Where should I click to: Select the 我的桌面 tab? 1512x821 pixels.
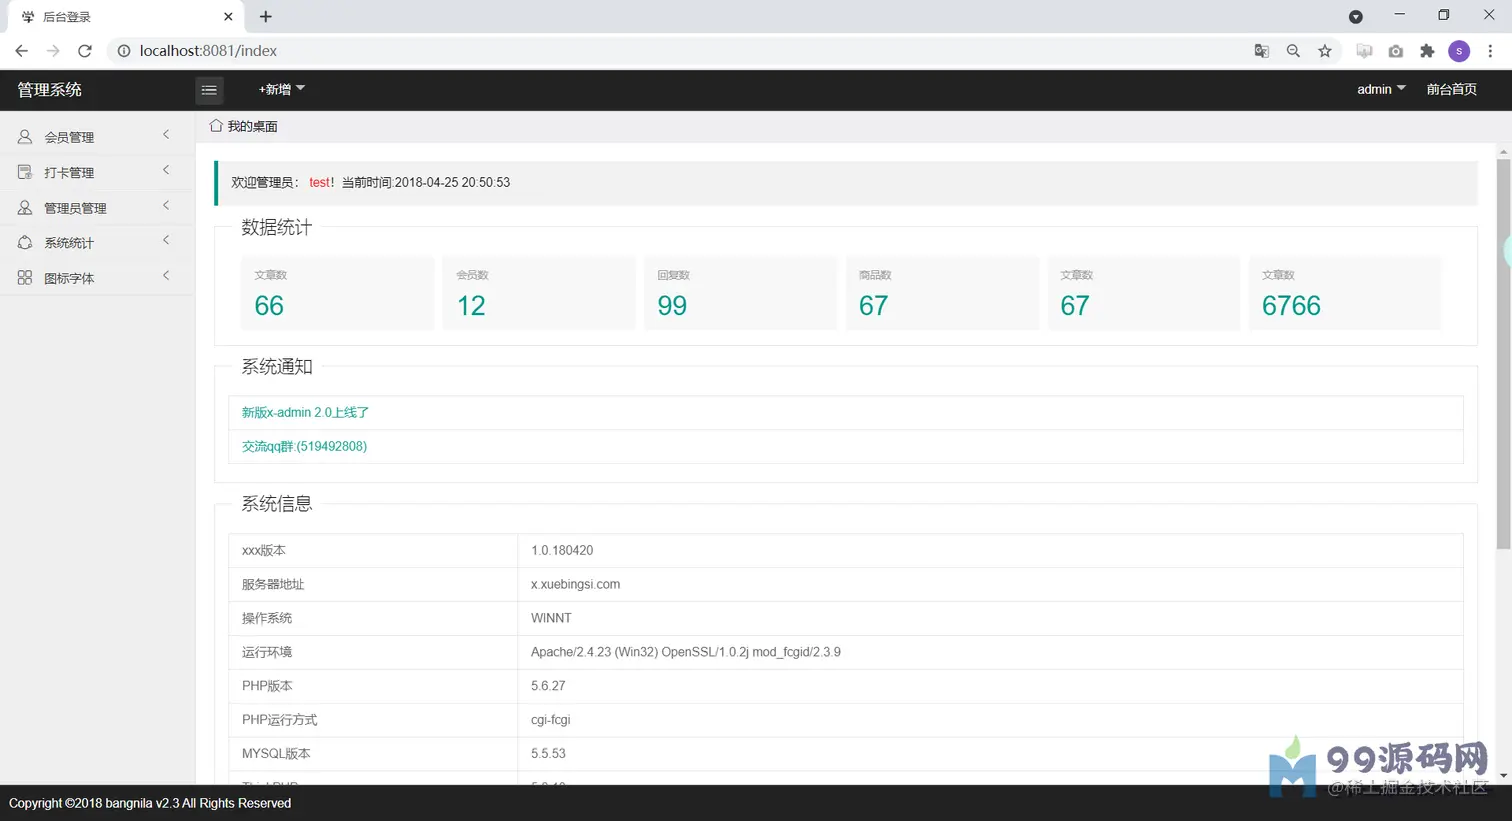point(244,126)
